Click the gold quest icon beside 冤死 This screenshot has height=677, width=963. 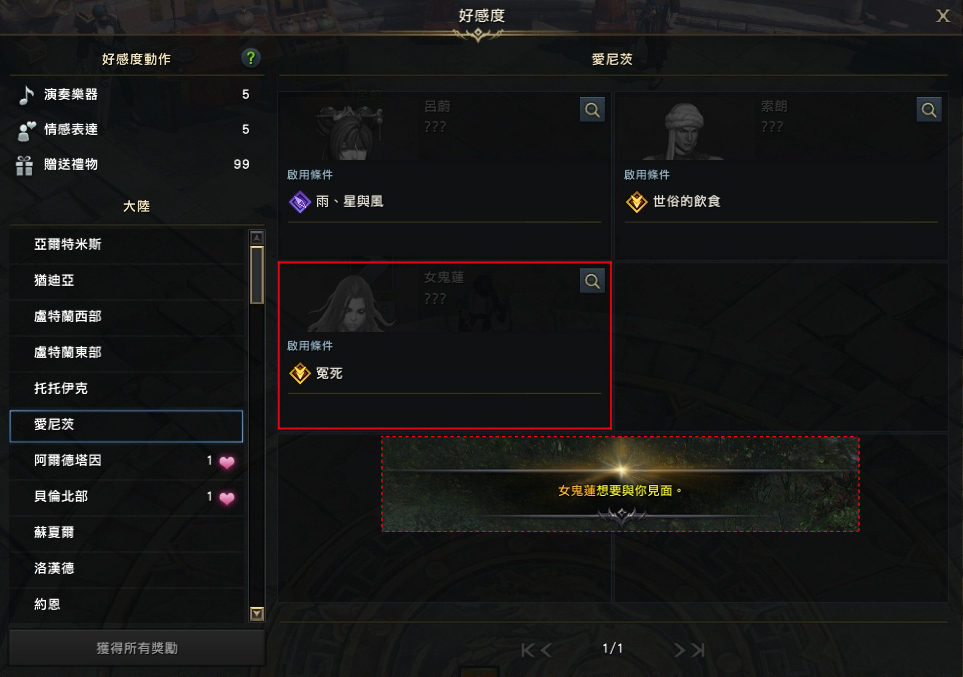click(300, 373)
